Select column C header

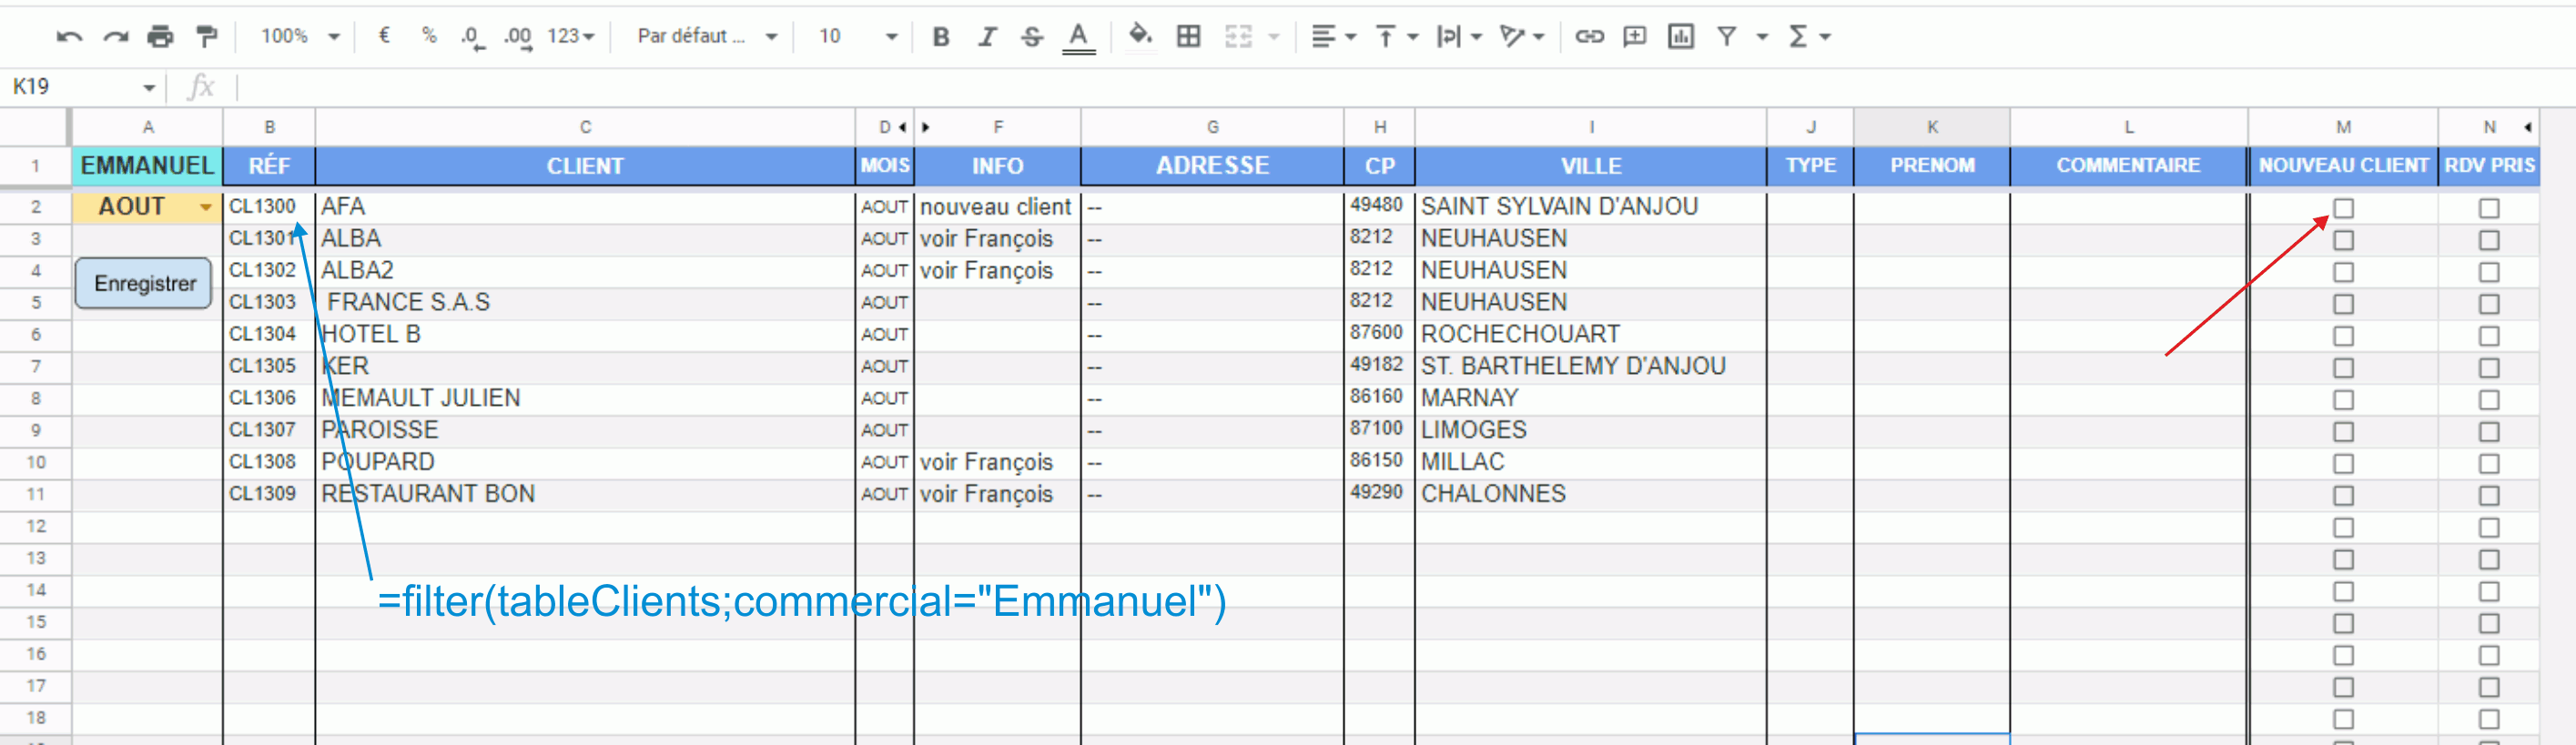585,127
